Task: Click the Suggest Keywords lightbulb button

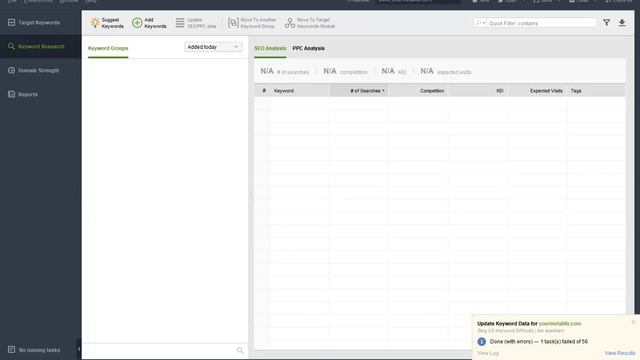Action: [107, 23]
